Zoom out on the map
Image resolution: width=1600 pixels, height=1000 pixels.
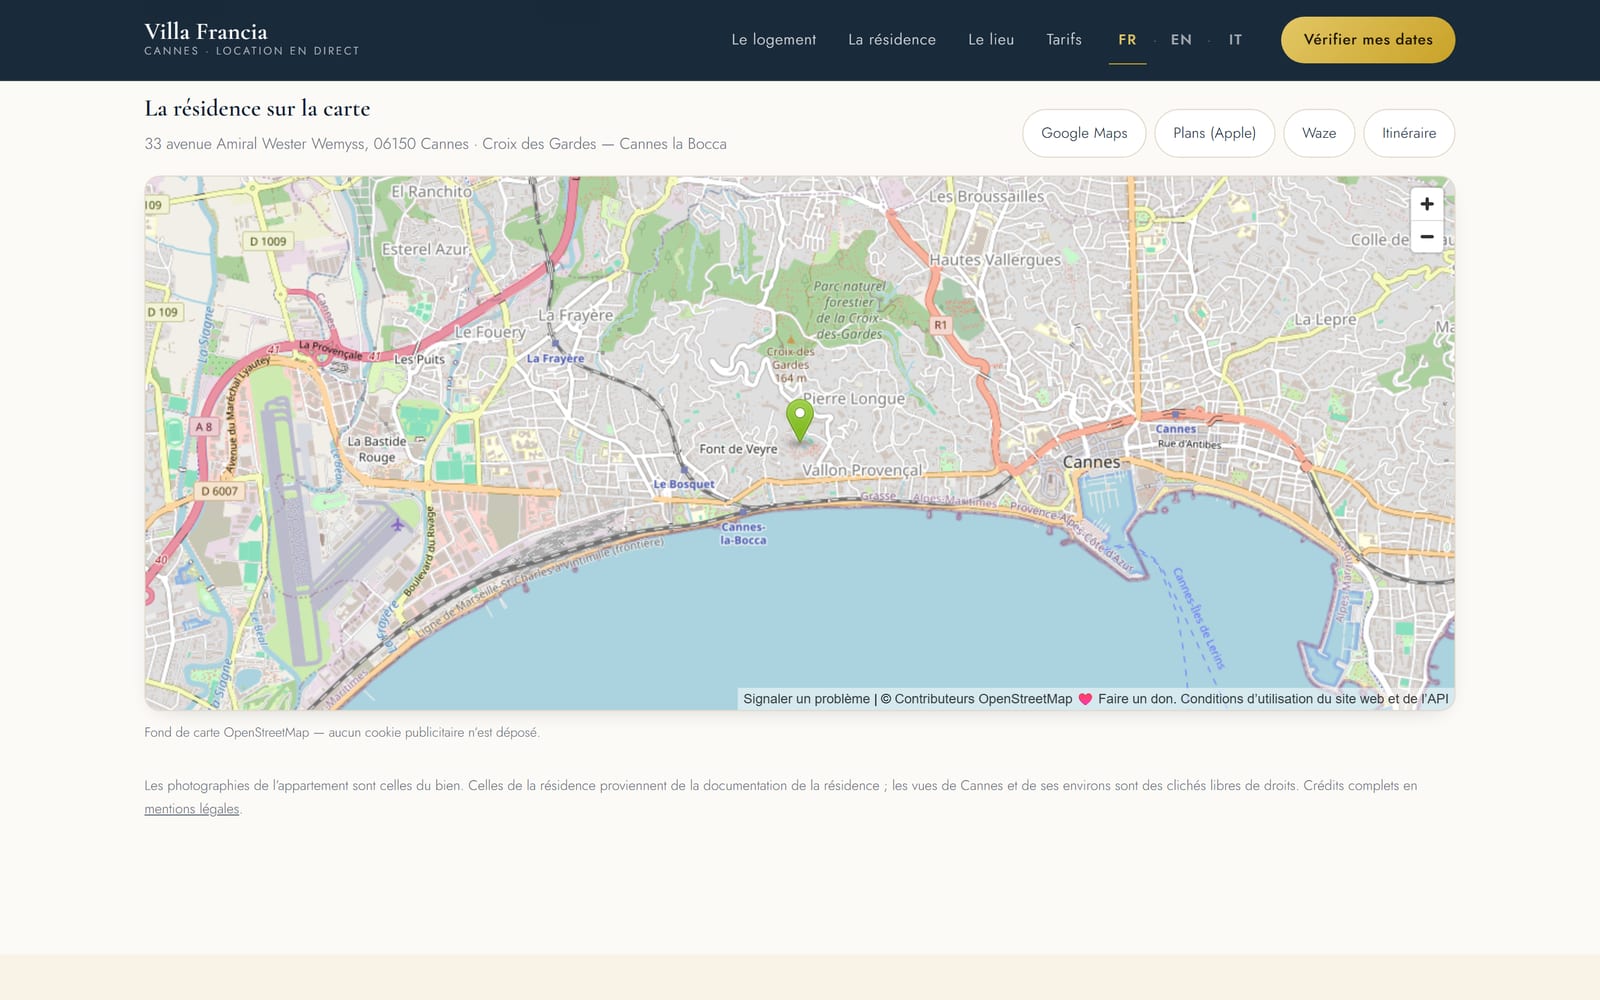point(1427,237)
